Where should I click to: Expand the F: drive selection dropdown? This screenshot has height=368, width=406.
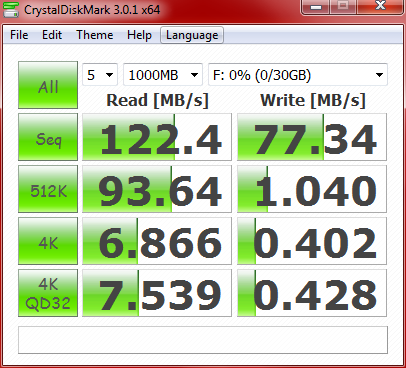click(298, 75)
